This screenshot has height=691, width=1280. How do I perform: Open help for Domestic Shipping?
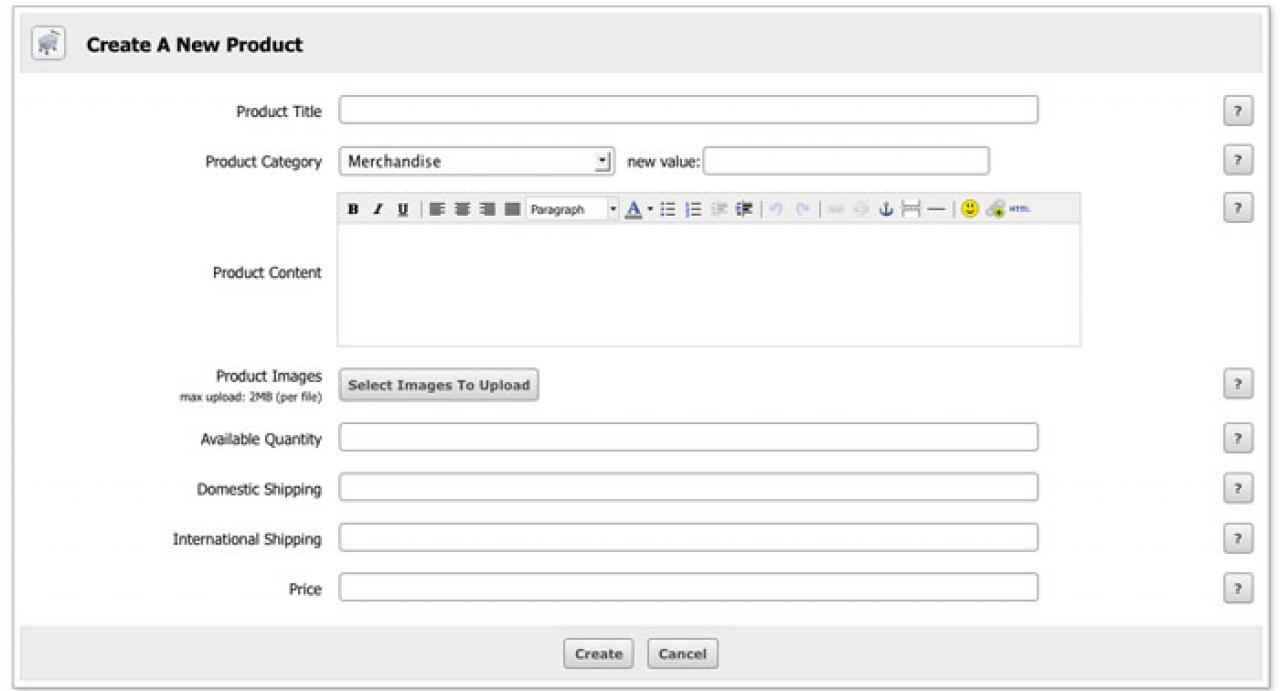(1238, 487)
